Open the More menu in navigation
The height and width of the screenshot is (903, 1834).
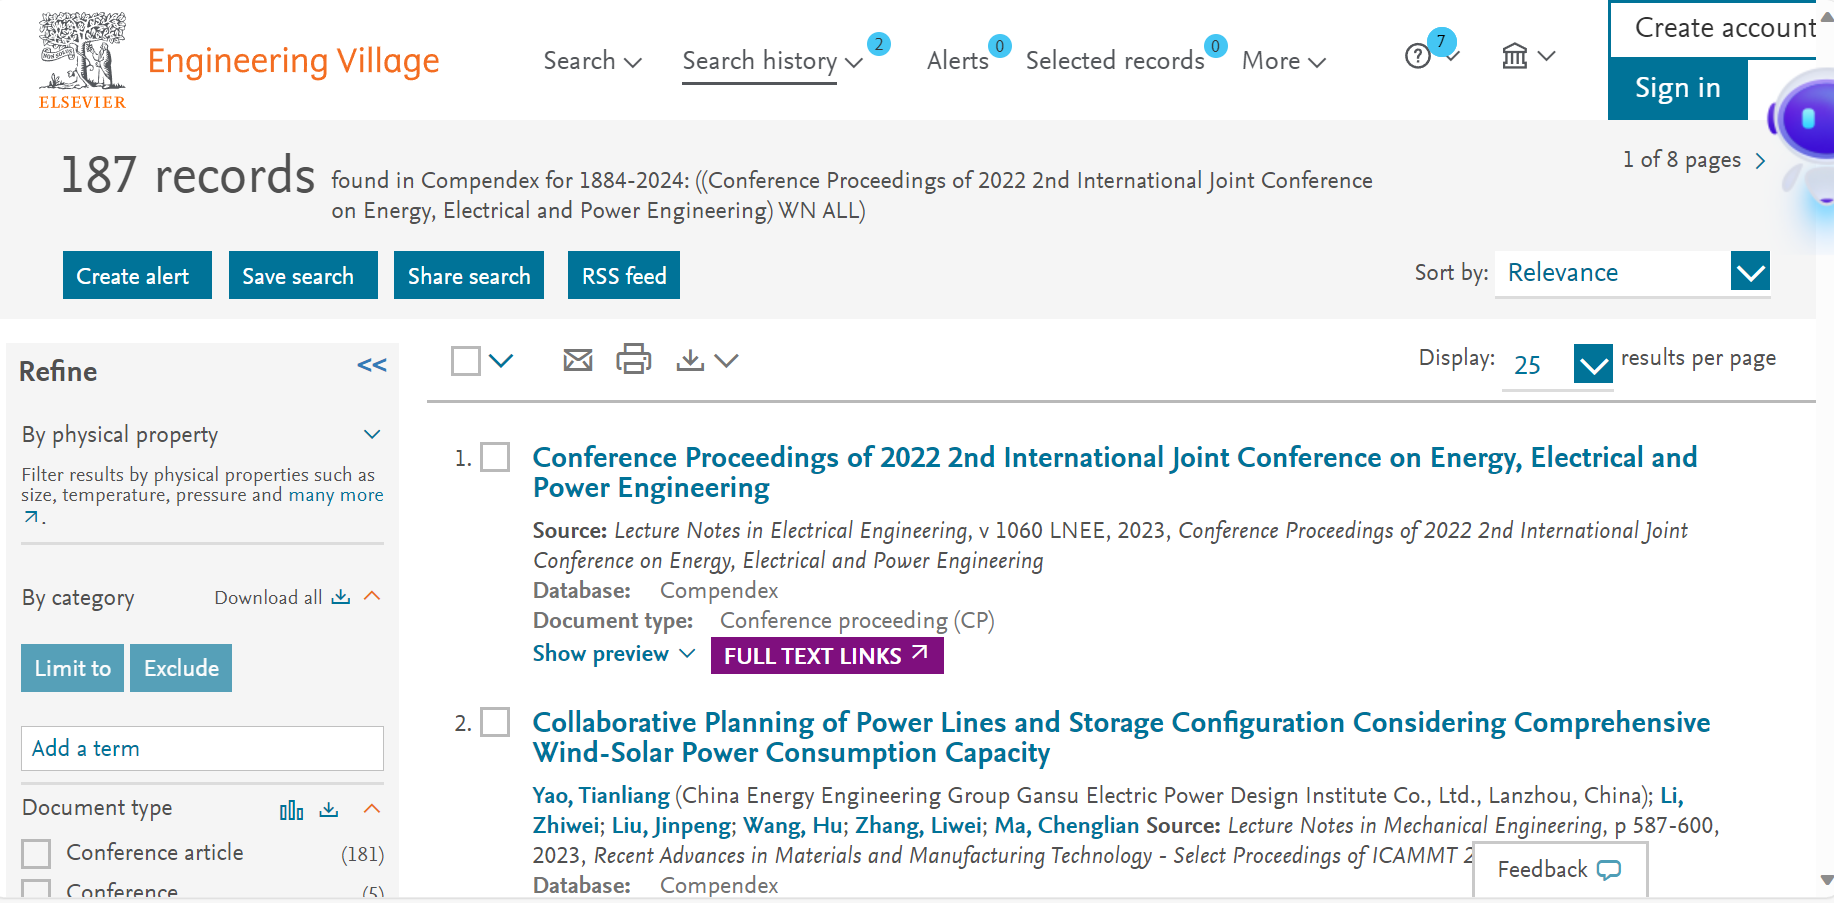tap(1283, 61)
